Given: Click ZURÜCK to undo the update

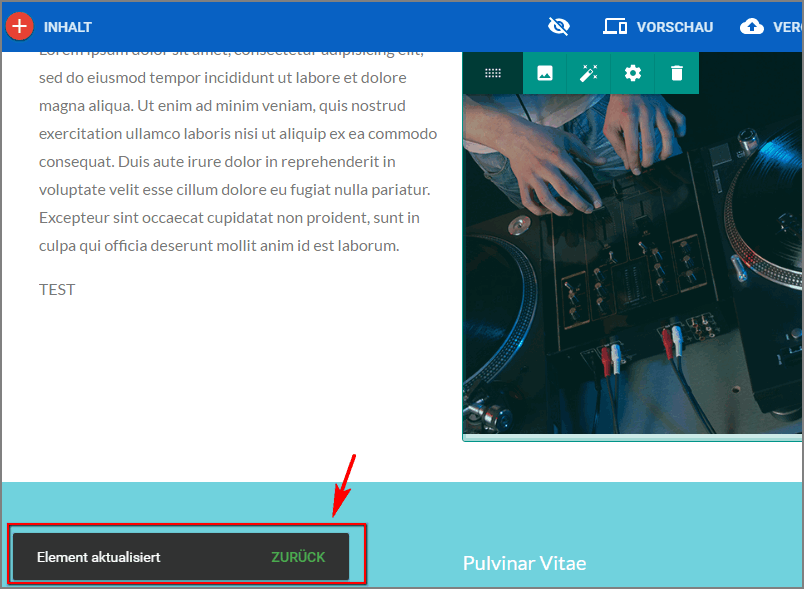Looking at the screenshot, I should point(298,557).
